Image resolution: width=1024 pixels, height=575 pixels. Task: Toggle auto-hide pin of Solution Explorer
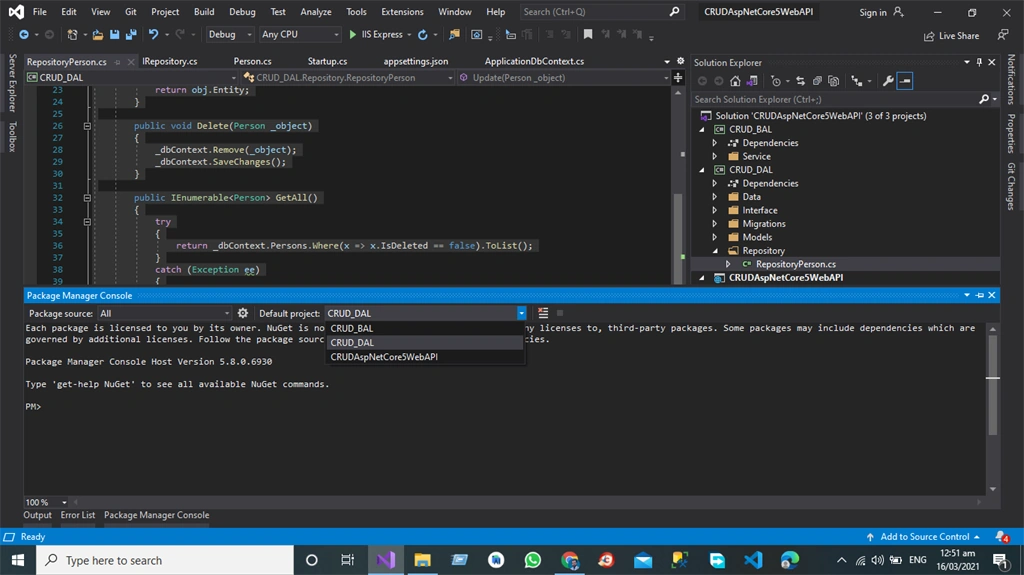[979, 62]
